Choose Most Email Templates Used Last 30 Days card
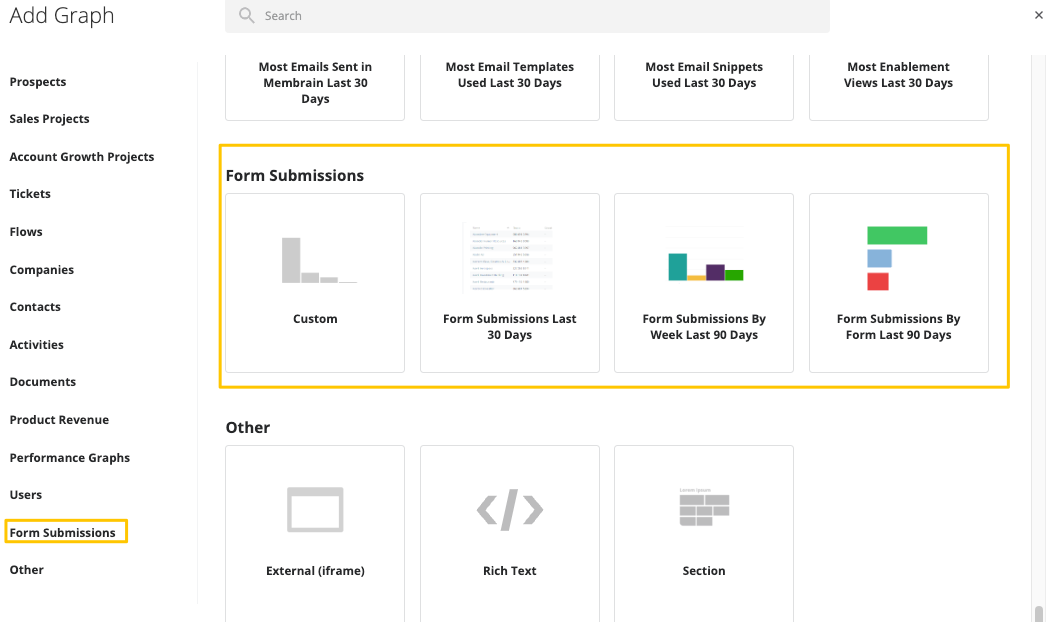The image size is (1051, 622). coord(509,87)
